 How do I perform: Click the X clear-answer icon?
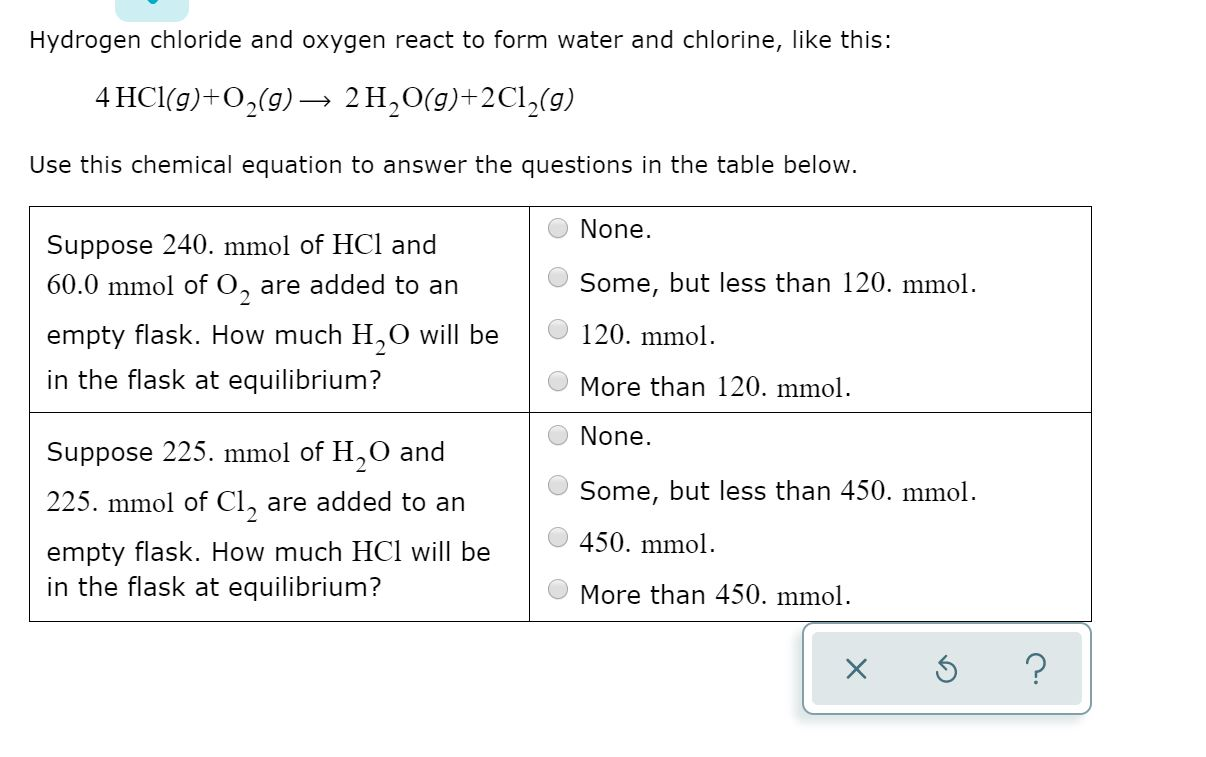click(854, 671)
